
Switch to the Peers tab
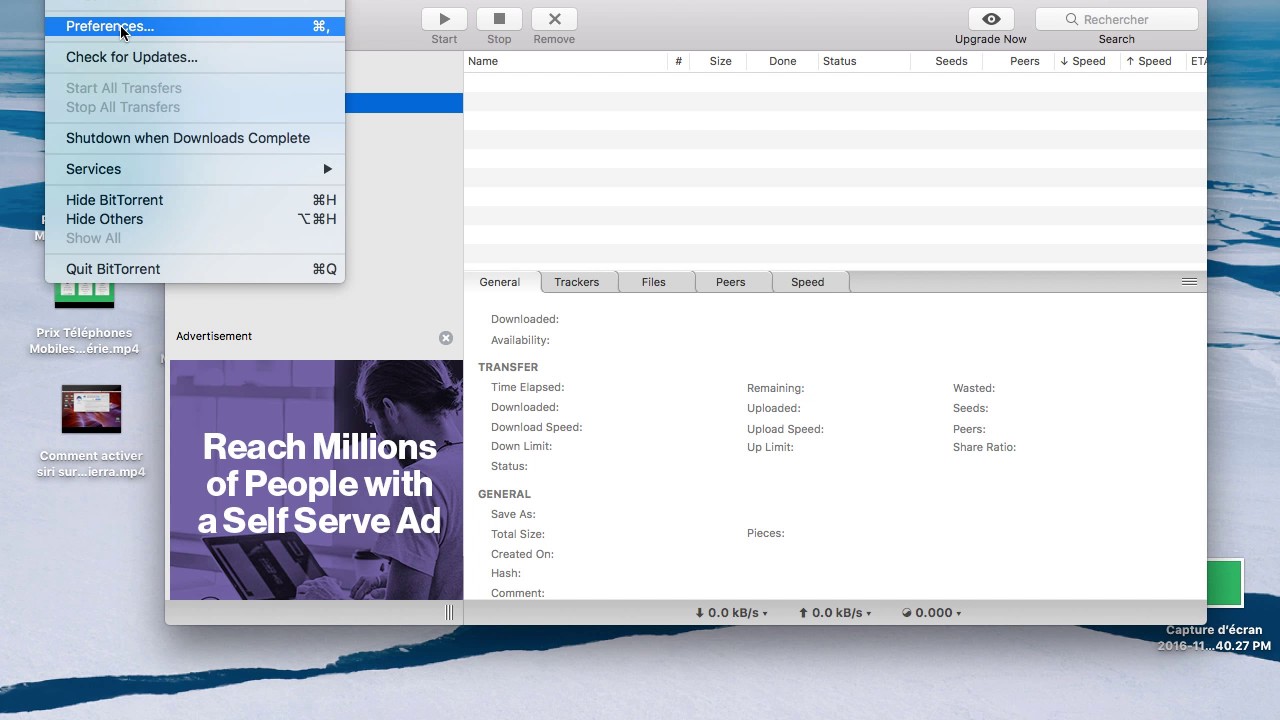click(731, 282)
